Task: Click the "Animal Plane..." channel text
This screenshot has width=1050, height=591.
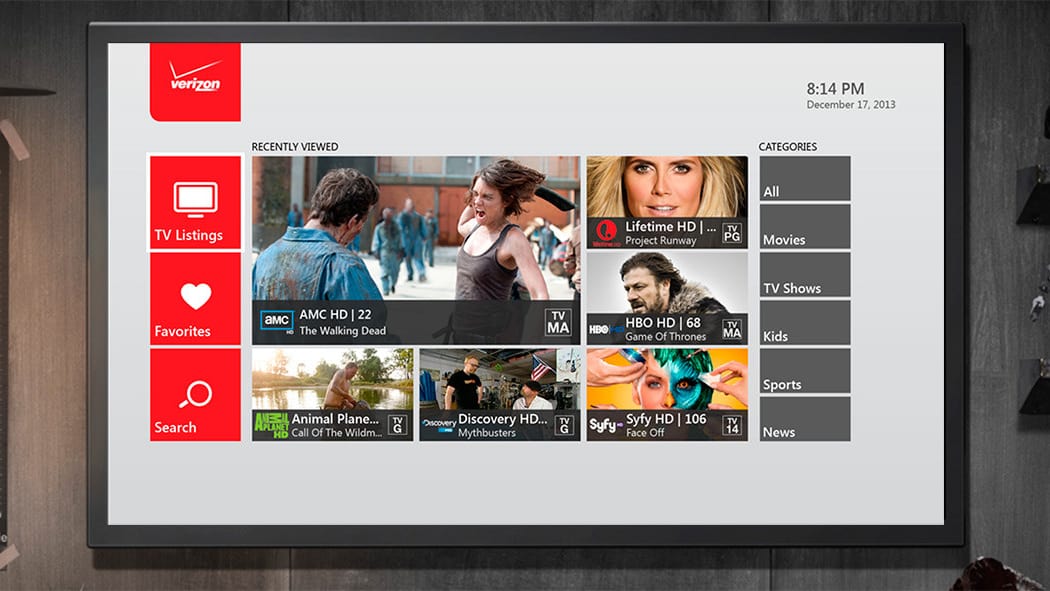Action: click(x=335, y=419)
